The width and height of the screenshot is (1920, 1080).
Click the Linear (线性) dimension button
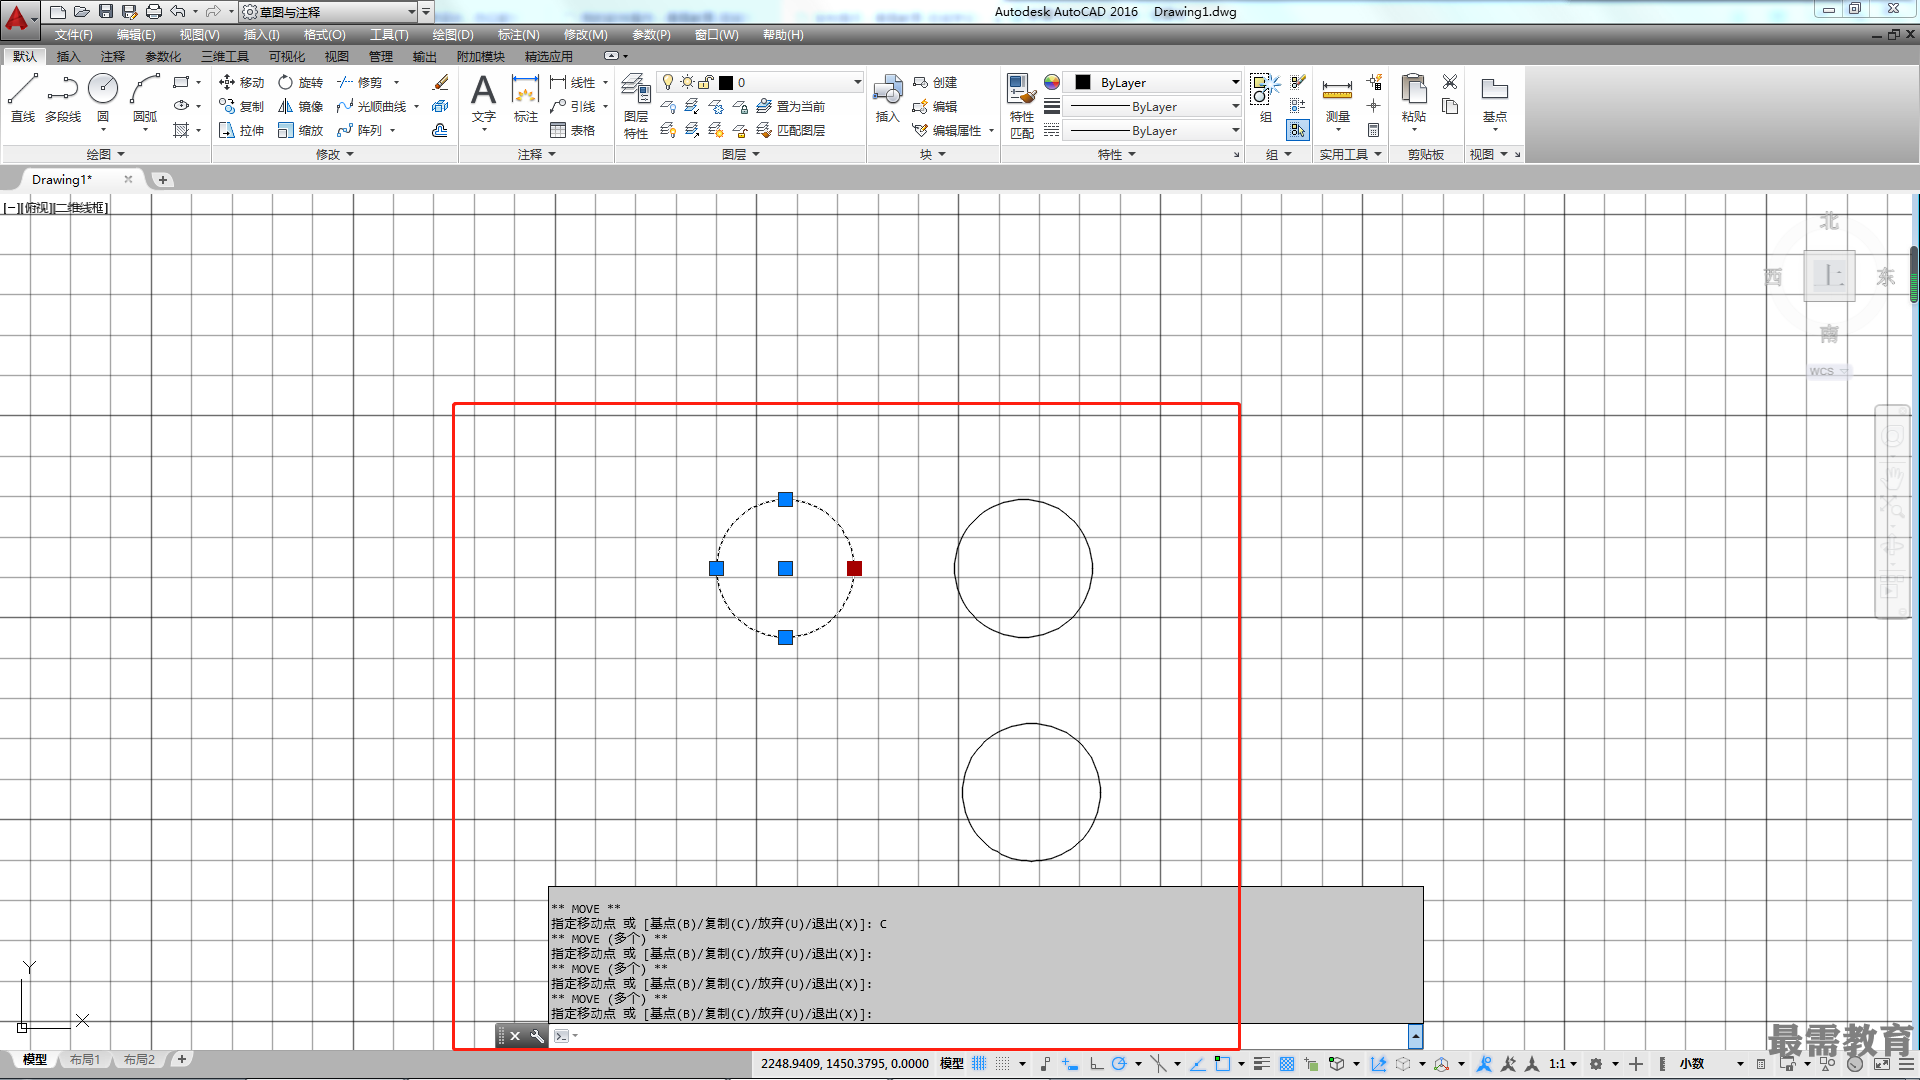[573, 82]
